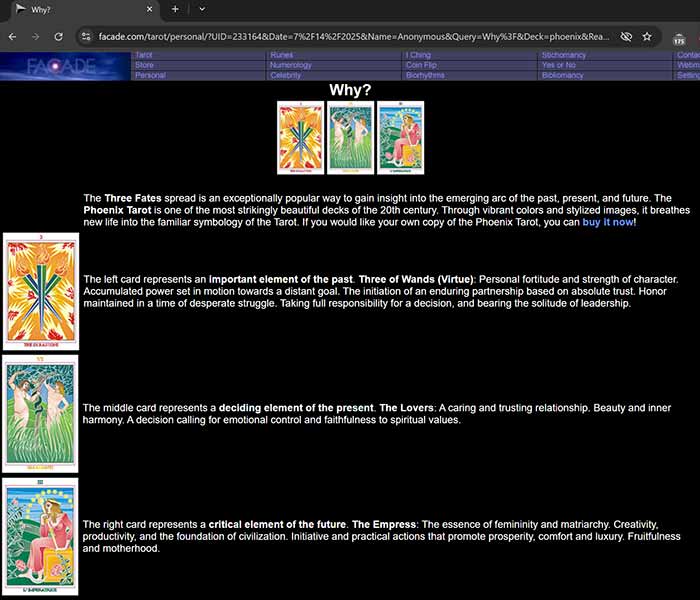The width and height of the screenshot is (700, 600).
Task: Click small Empress card at top right
Action: [x=400, y=138]
